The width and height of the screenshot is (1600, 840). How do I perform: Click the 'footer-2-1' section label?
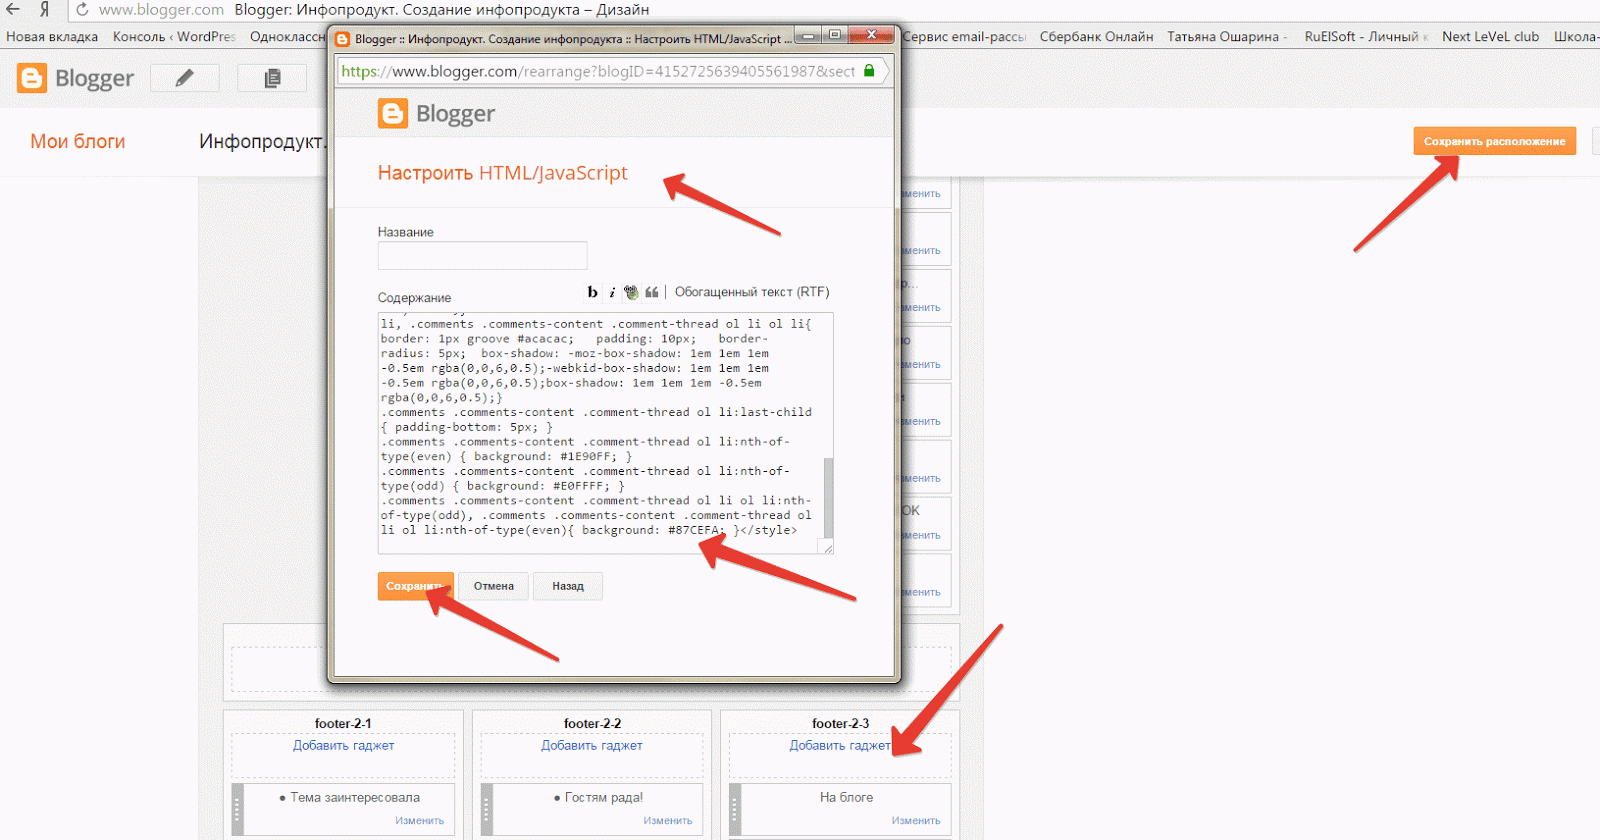(343, 723)
